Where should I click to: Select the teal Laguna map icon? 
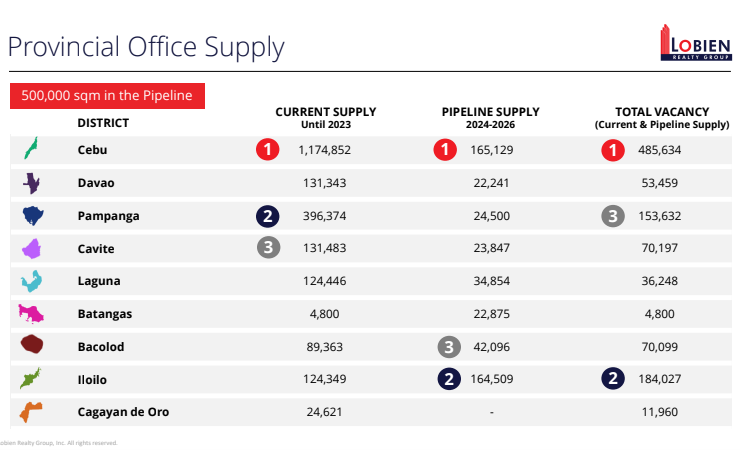tap(32, 281)
